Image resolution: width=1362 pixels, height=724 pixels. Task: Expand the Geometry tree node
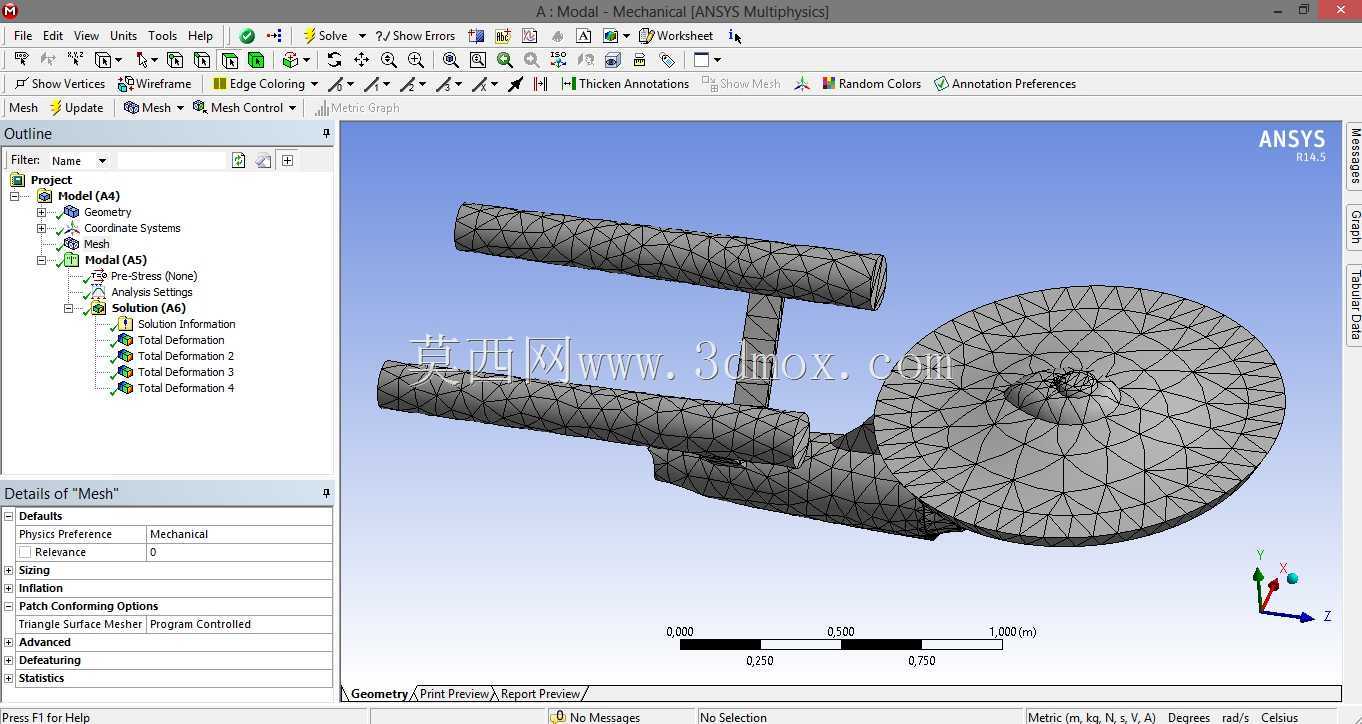41,212
